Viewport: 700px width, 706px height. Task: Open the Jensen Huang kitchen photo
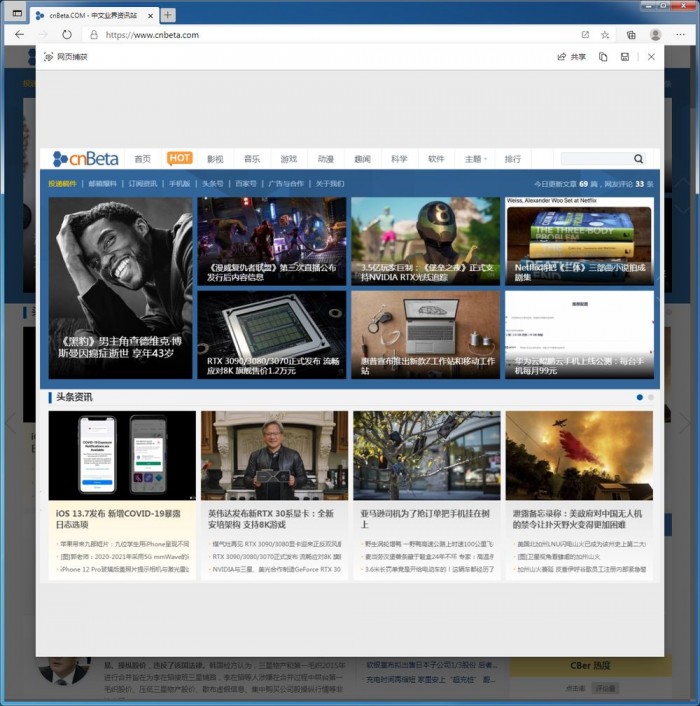tap(275, 455)
